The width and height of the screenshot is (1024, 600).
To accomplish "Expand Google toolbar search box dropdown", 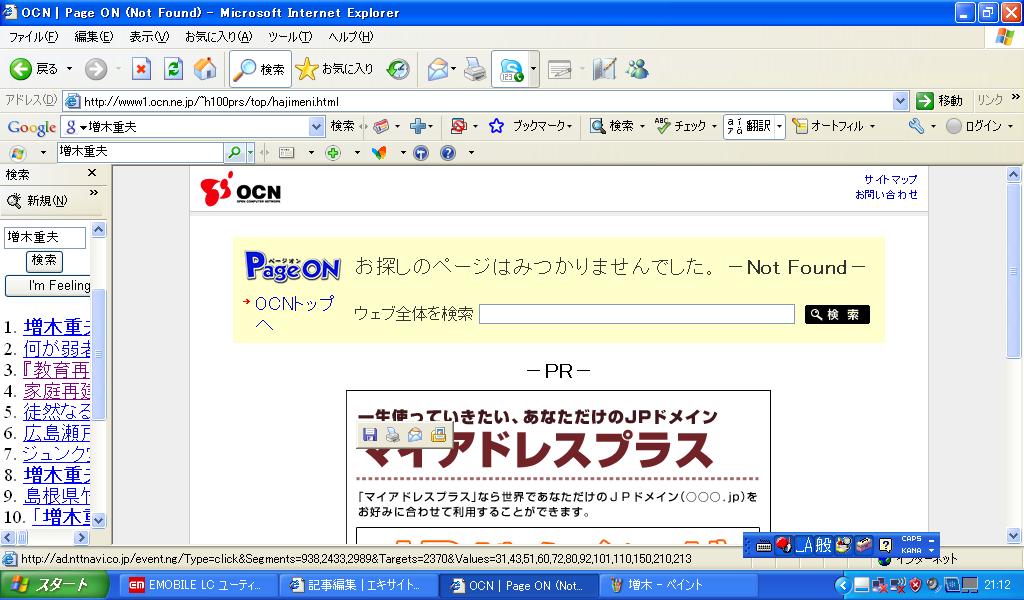I will pos(316,126).
